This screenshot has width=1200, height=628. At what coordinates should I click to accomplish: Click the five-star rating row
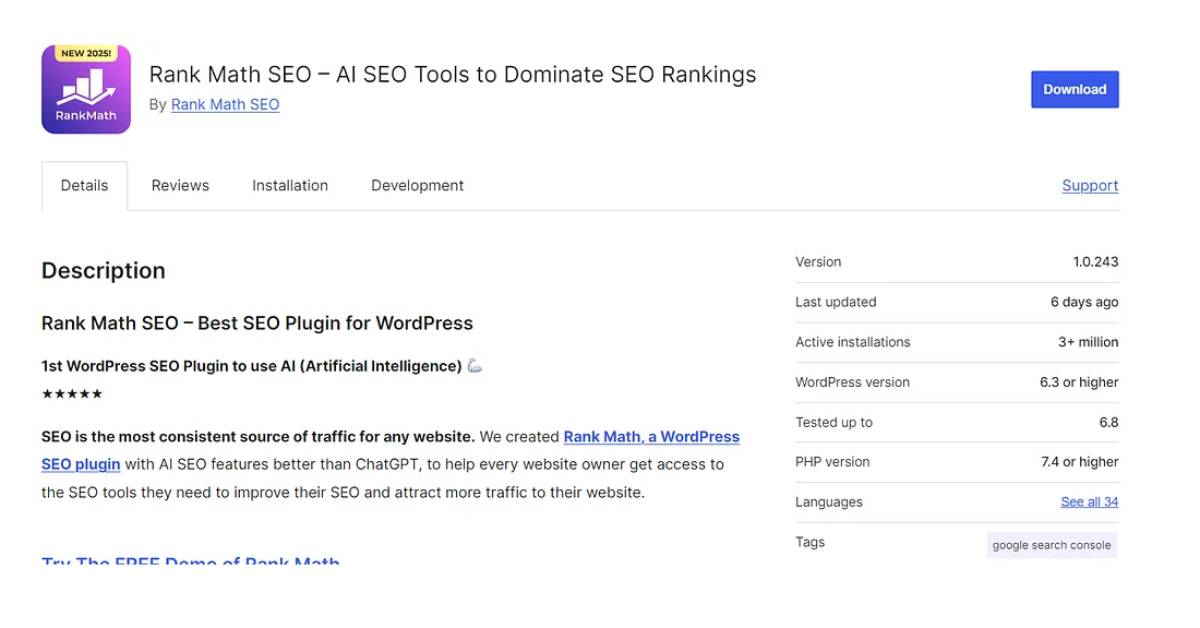coord(72,394)
